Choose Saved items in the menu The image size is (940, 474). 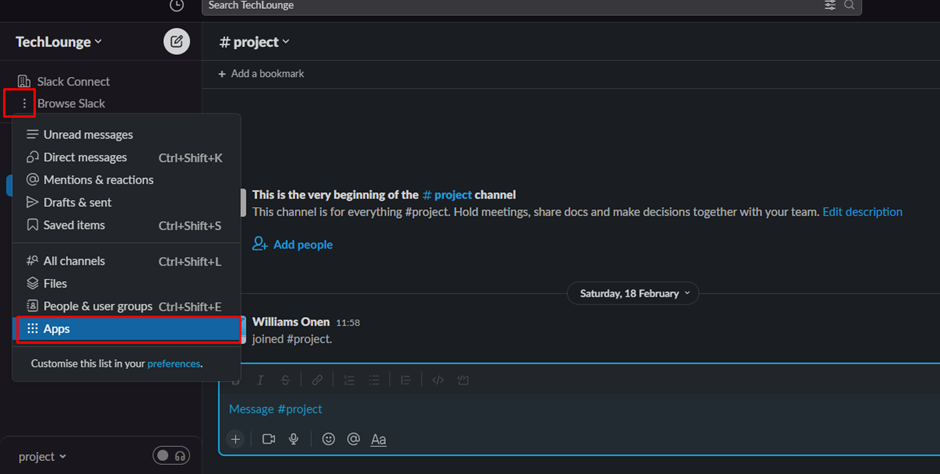tap(126, 225)
